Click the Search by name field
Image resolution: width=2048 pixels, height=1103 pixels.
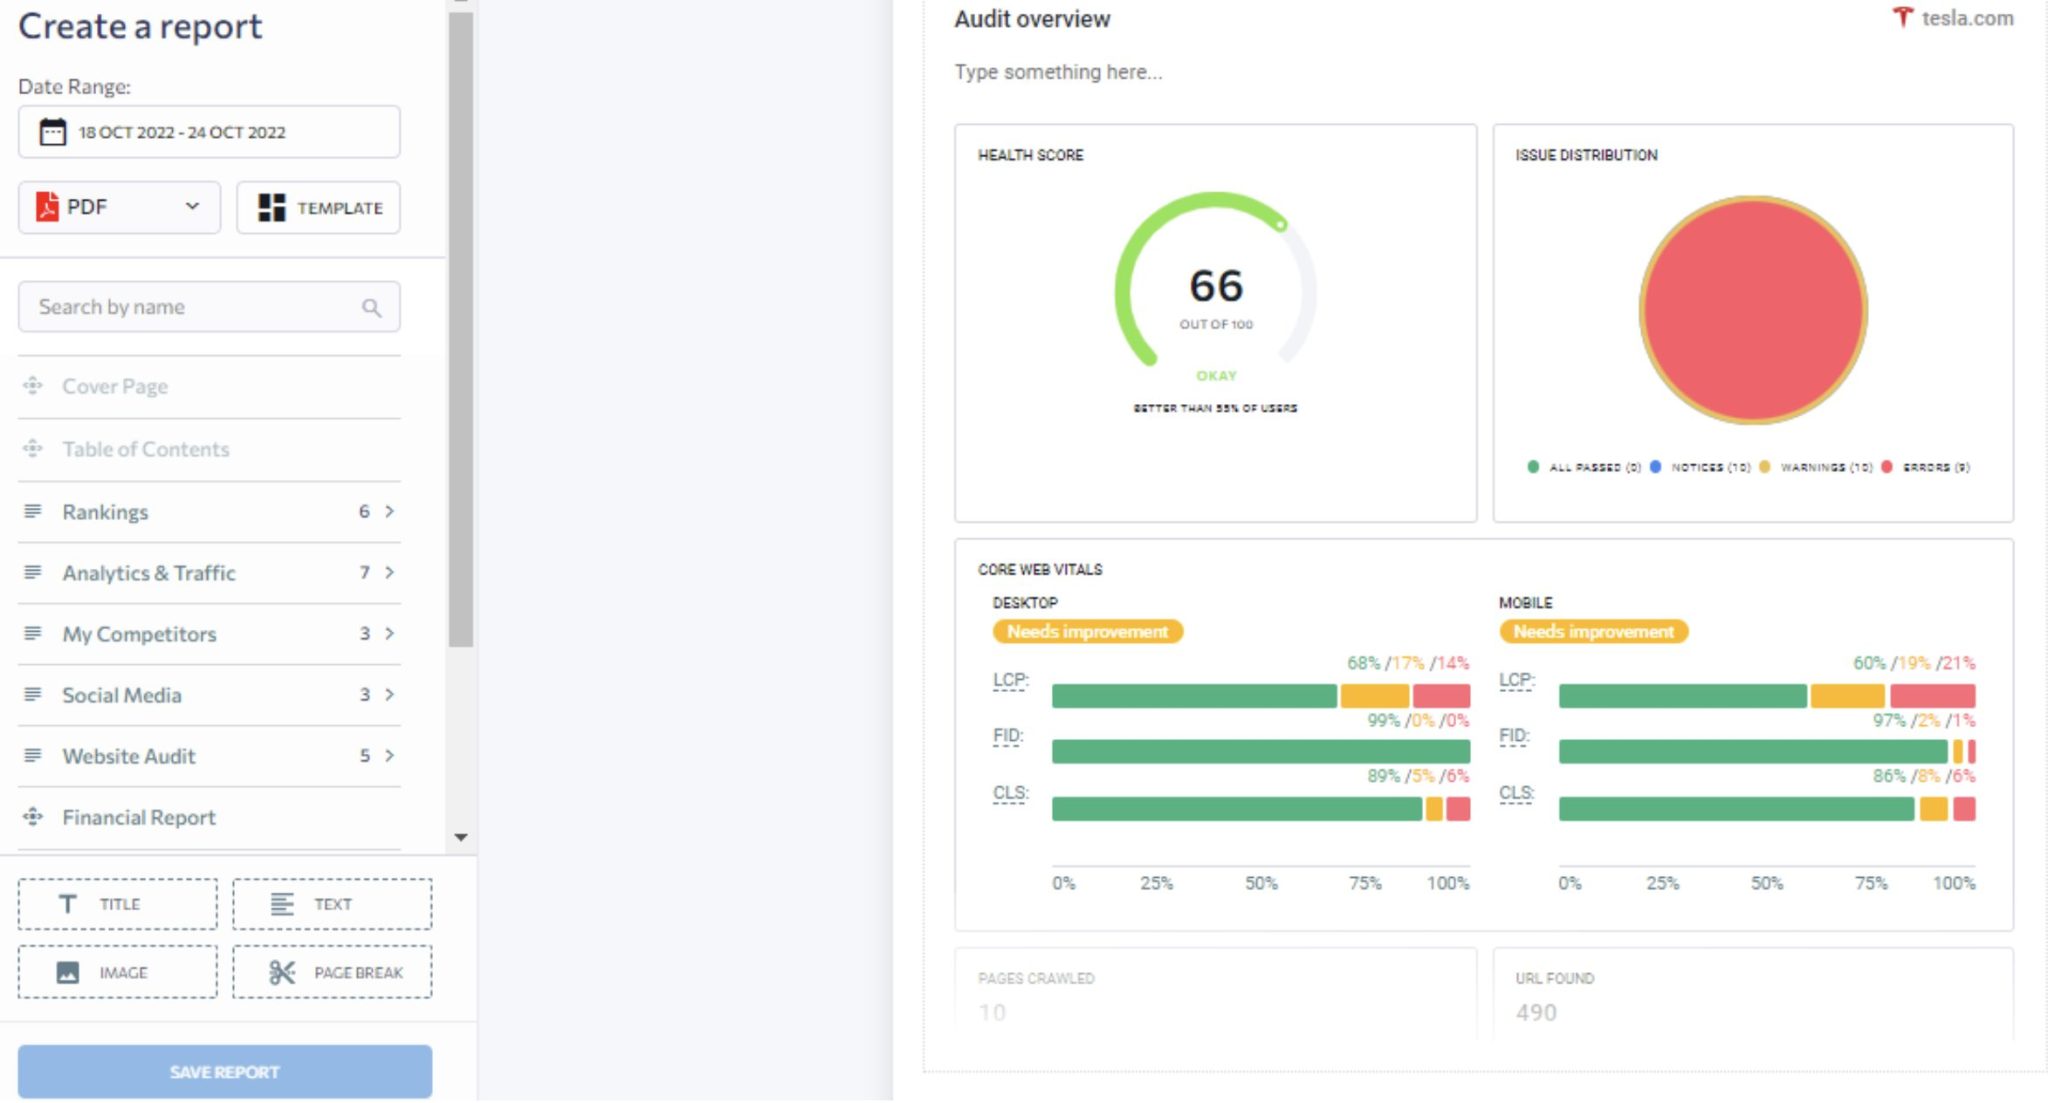pos(190,307)
